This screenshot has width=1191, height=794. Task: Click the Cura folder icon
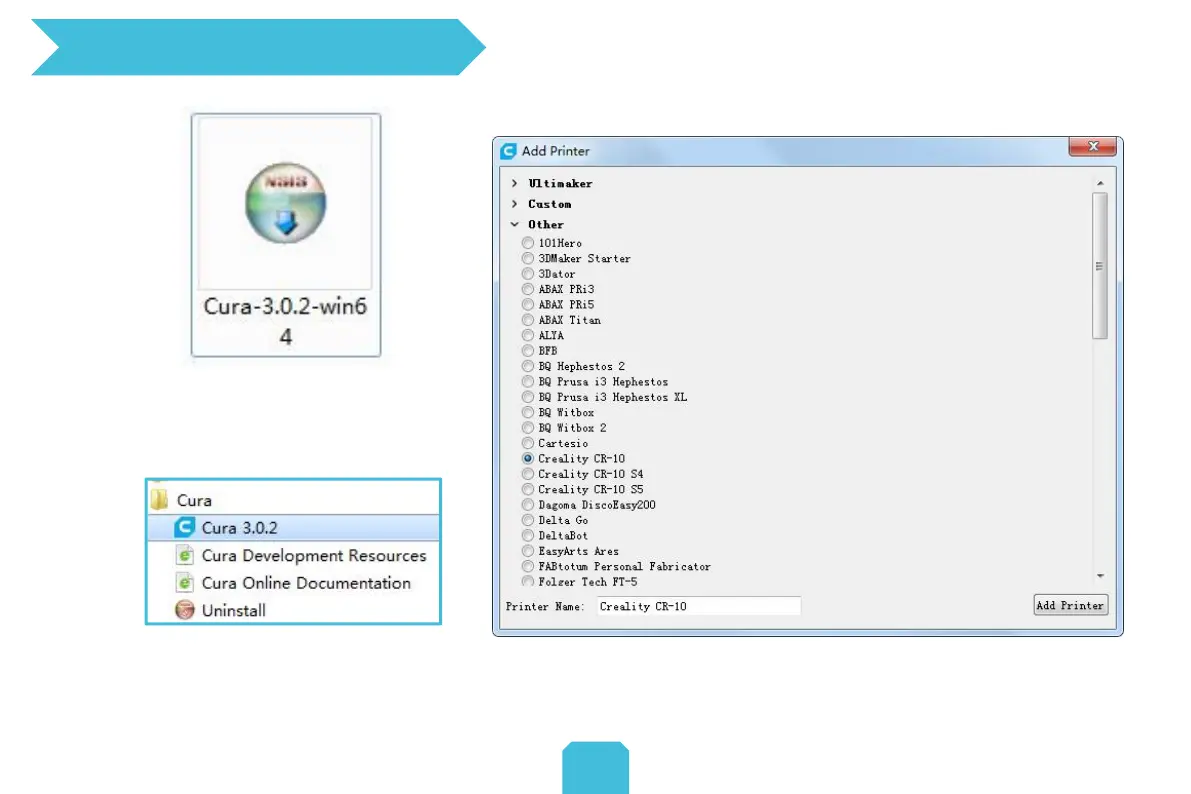[160, 499]
